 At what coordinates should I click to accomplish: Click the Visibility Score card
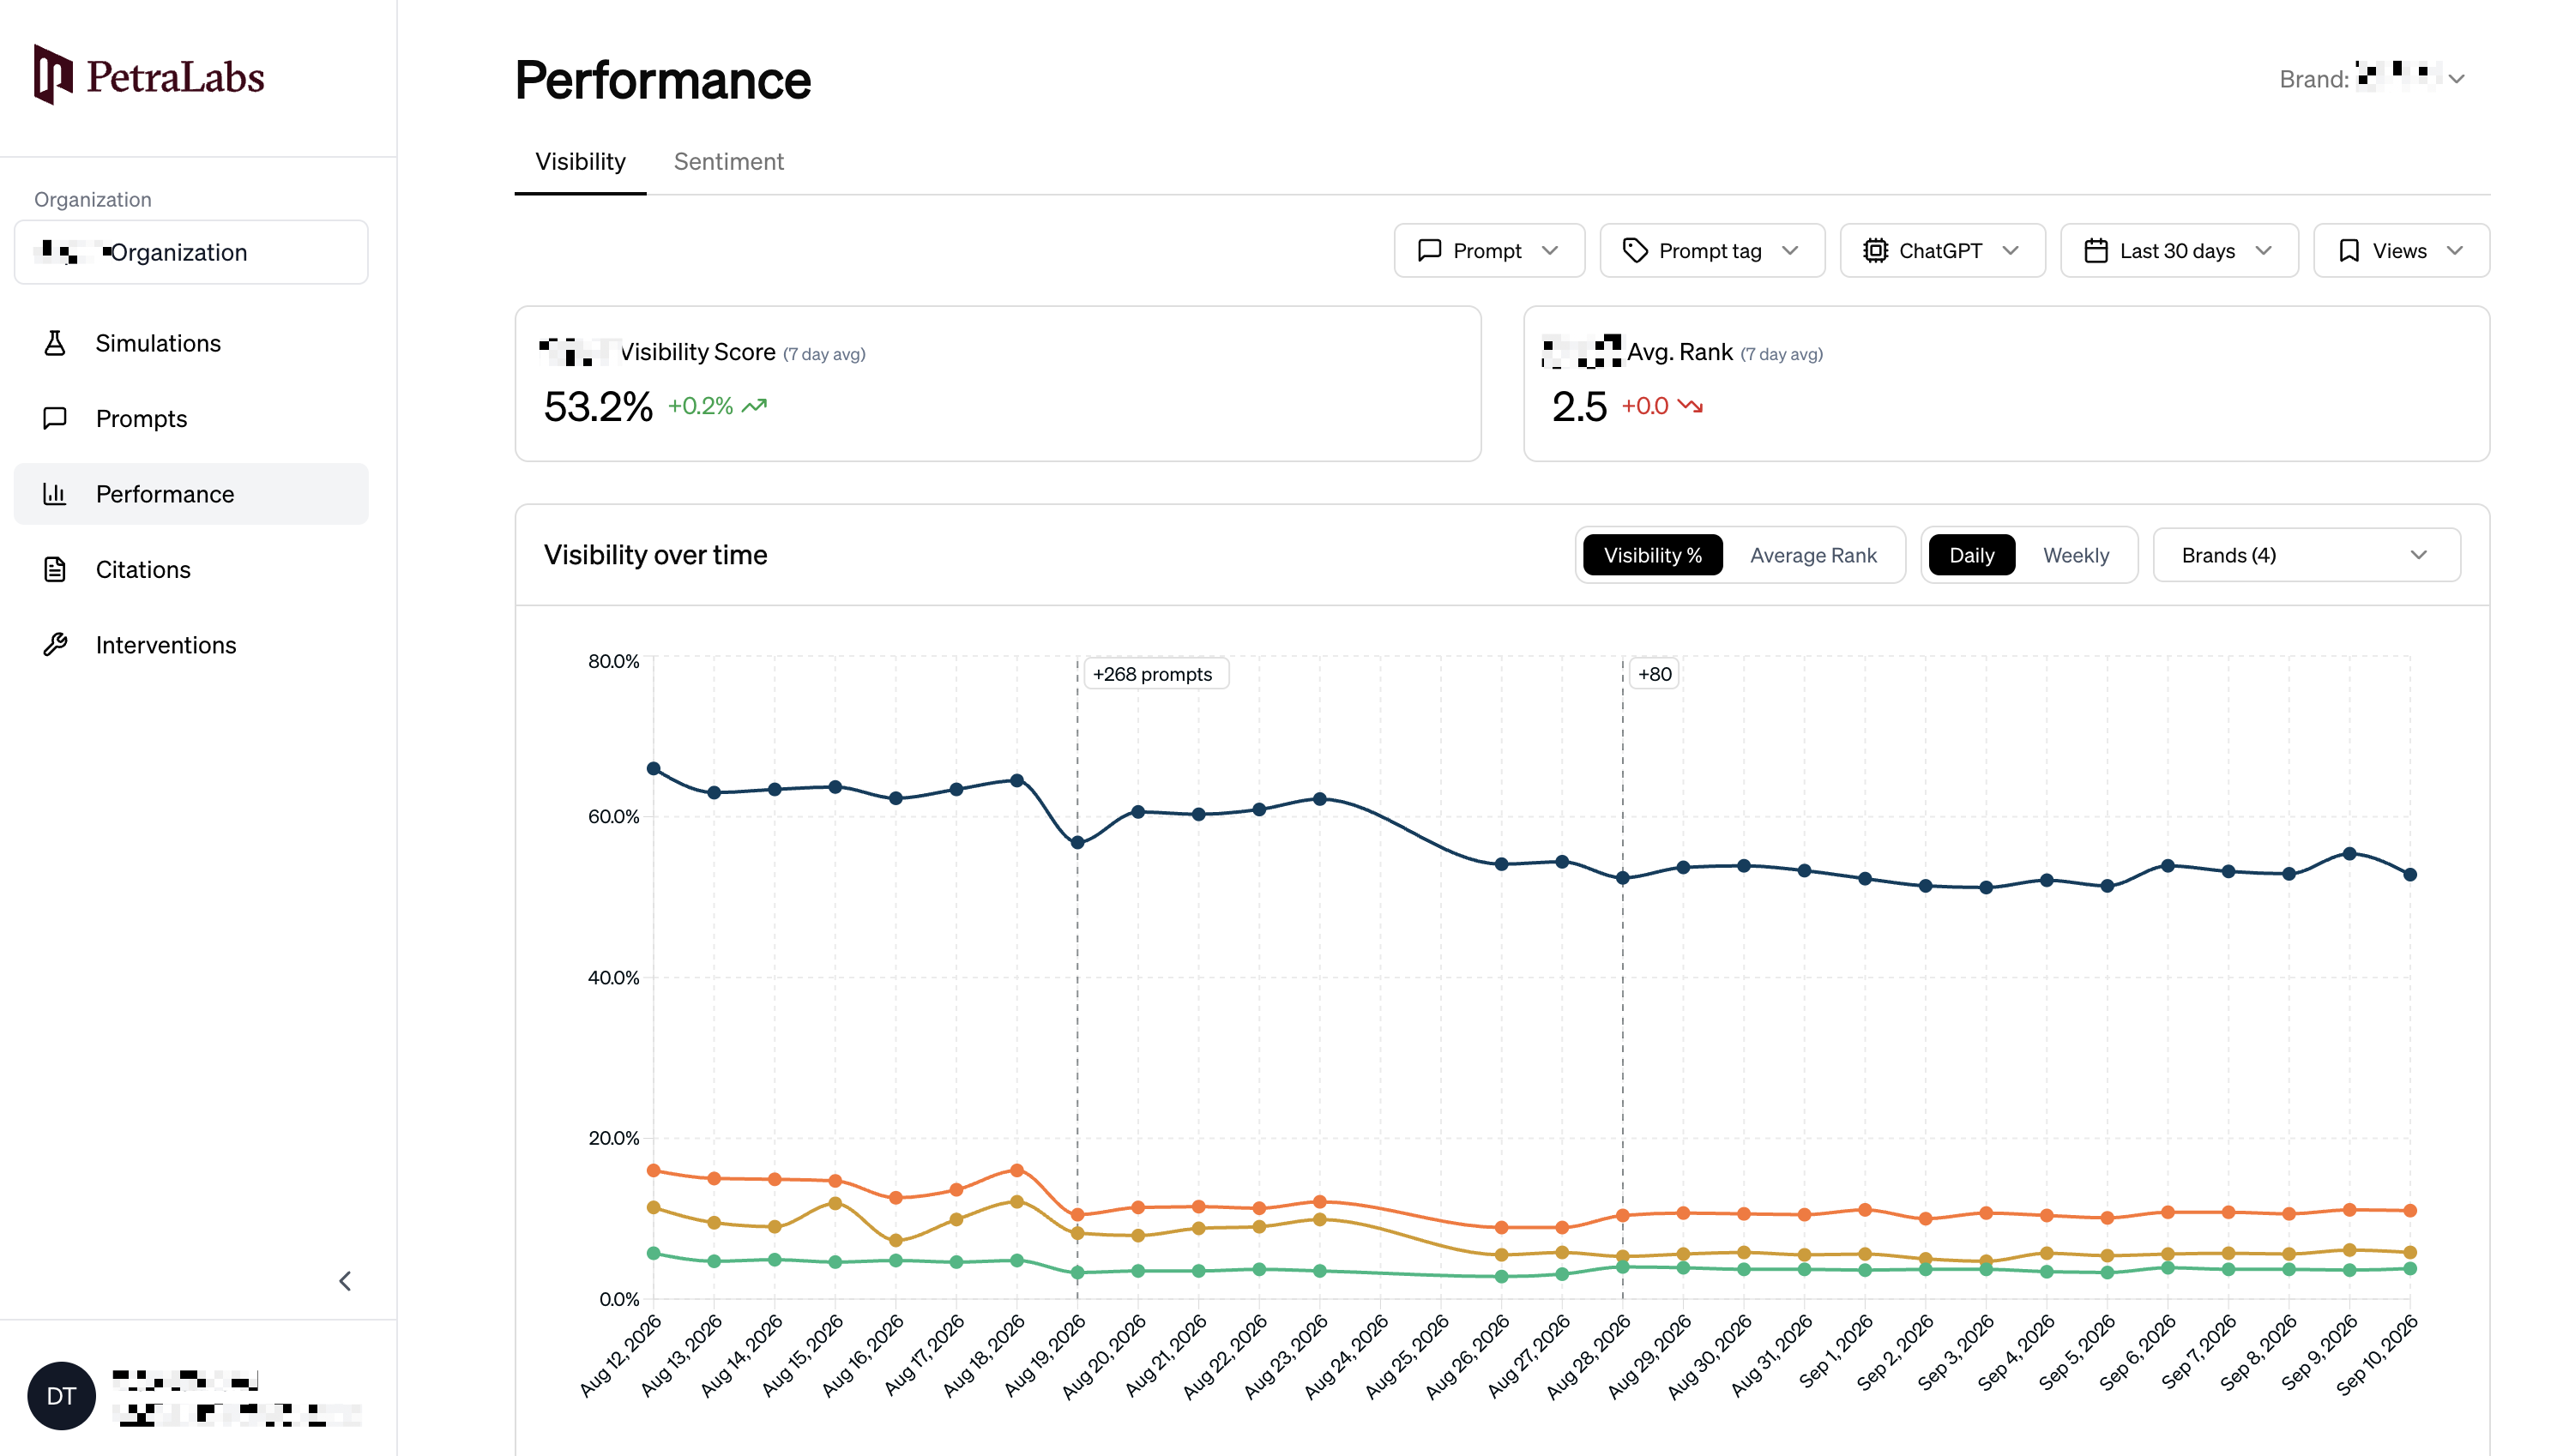(x=997, y=383)
